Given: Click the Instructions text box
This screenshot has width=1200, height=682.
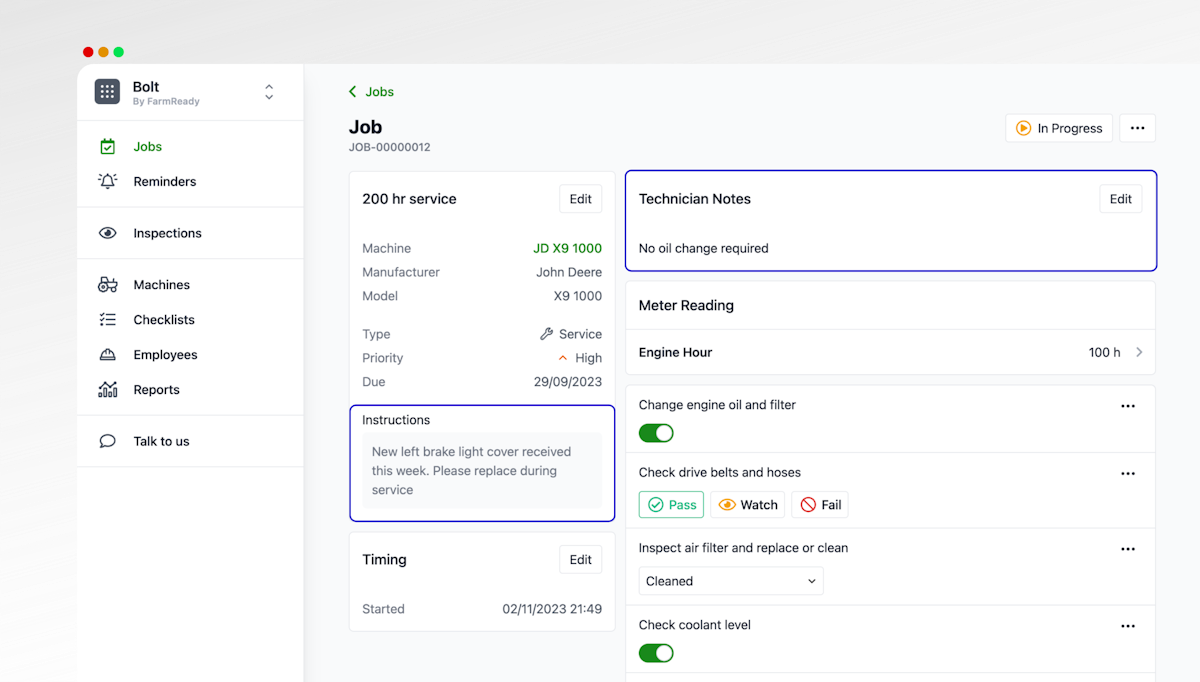Looking at the screenshot, I should pyautogui.click(x=482, y=471).
